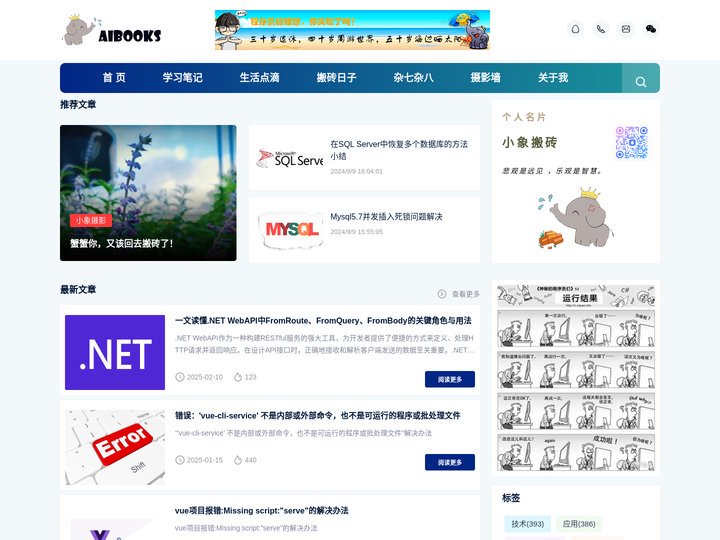Screen dimensions: 720x540
Task: Open featured article 蟹蟹你，又该回去搬砖了
Action: pyautogui.click(x=121, y=243)
